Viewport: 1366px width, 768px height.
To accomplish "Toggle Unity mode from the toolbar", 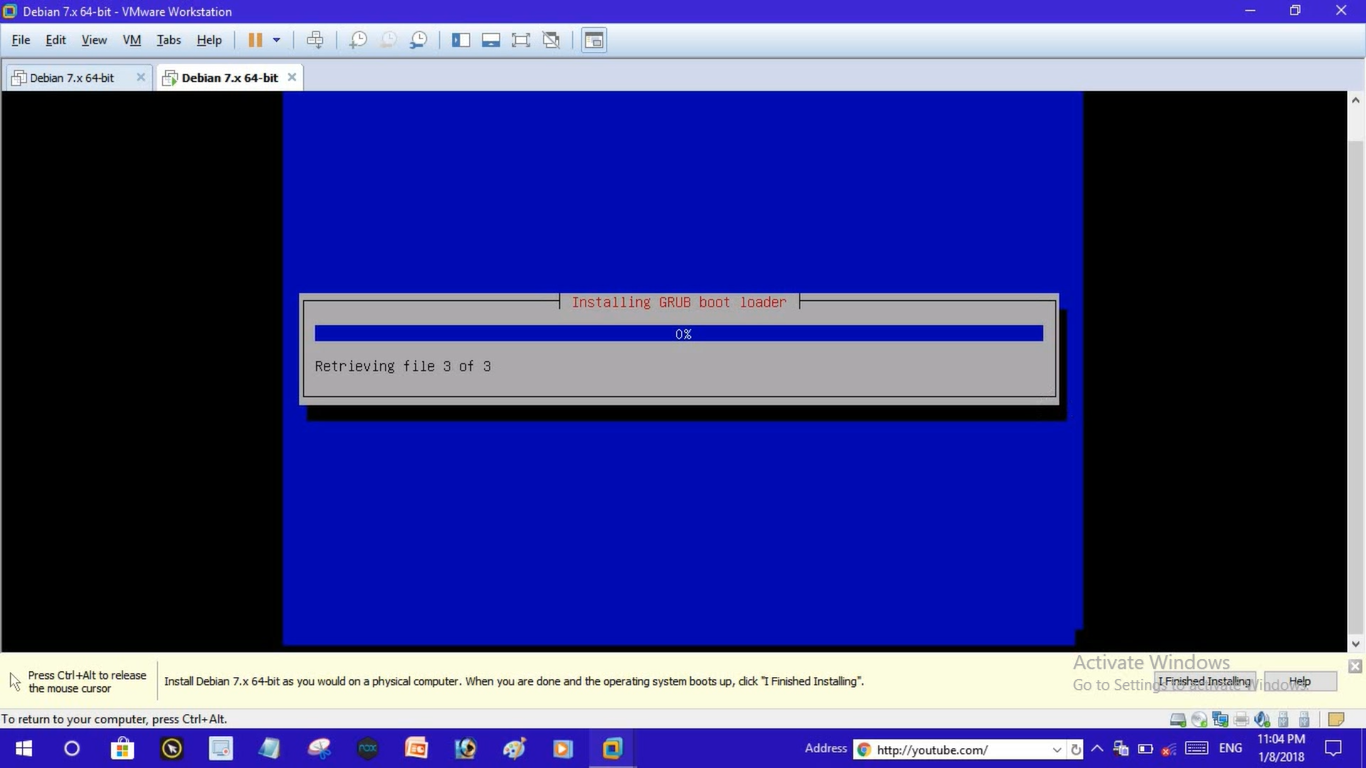I will tap(550, 39).
